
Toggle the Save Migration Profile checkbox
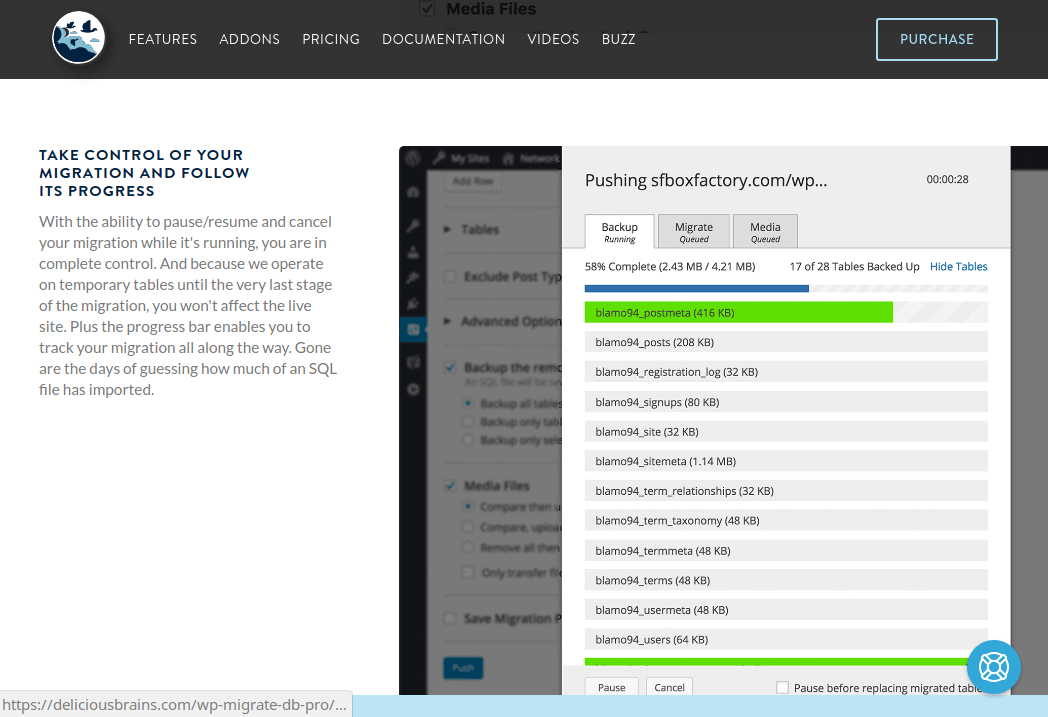point(450,619)
